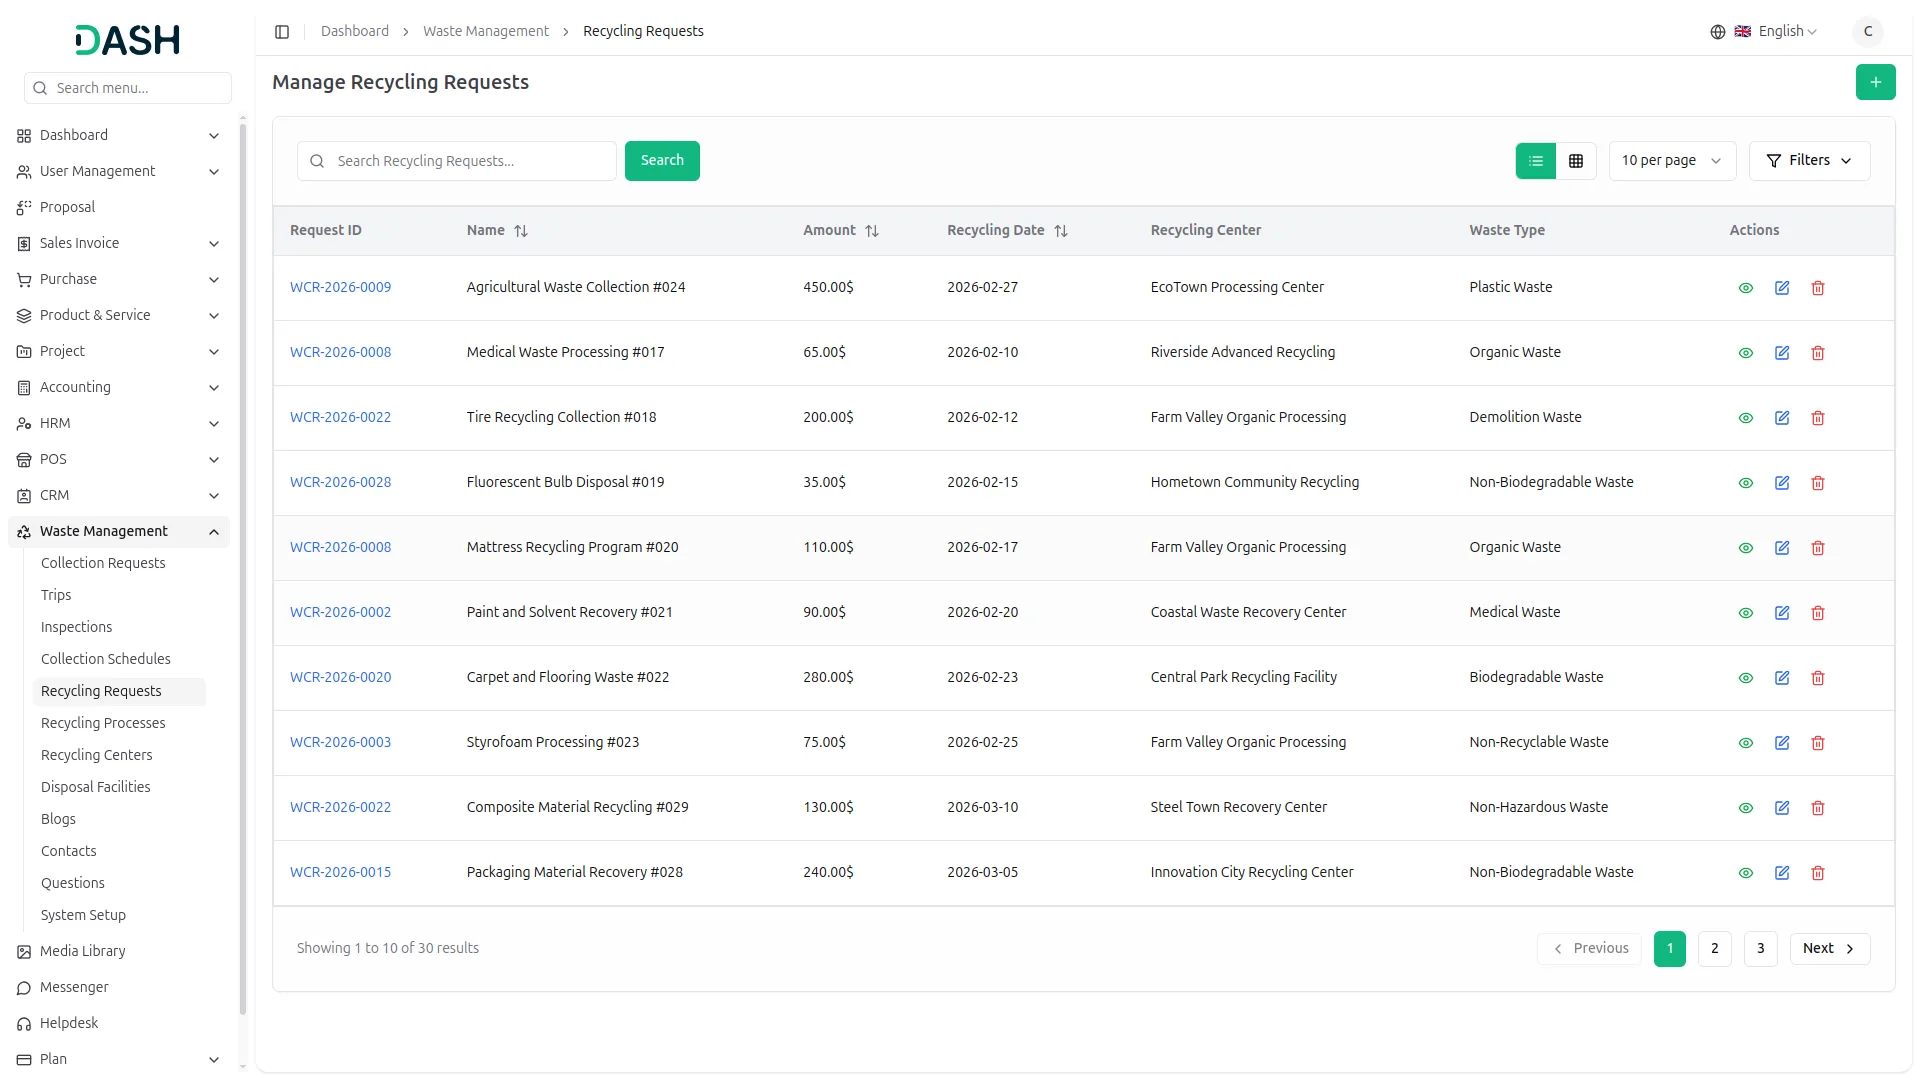Delete the Styrofoam Processing #023 request
Image resolution: width=1920 pixels, height=1080 pixels.
coord(1817,743)
